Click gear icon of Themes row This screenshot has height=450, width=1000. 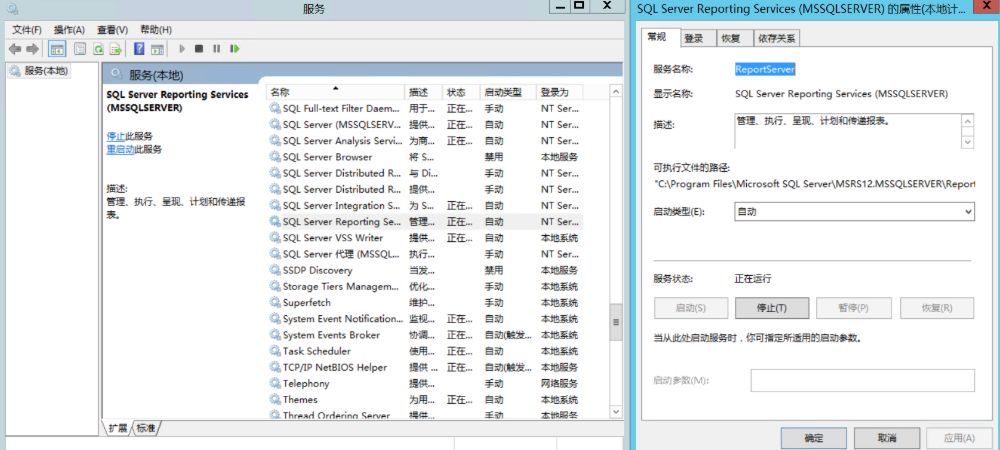275,400
